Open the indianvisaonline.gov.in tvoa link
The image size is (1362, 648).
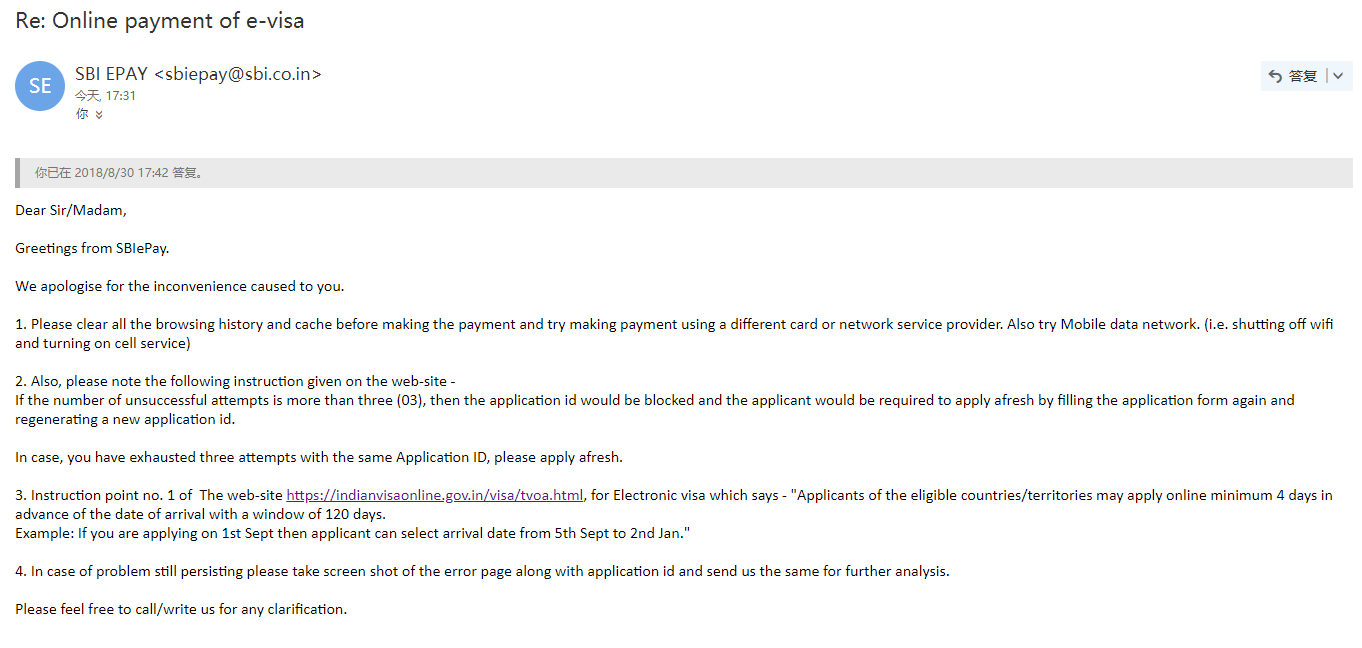point(434,495)
